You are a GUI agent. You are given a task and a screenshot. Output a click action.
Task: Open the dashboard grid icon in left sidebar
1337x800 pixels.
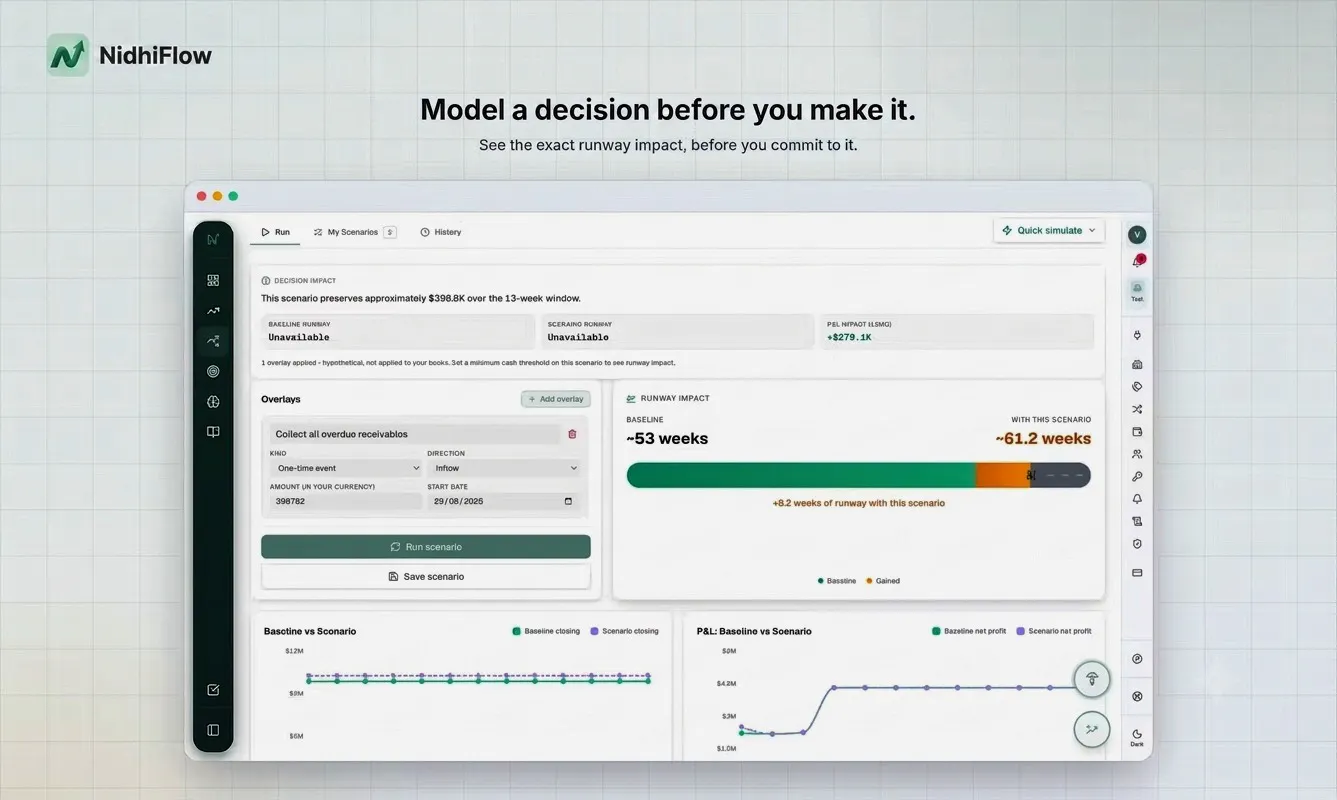[213, 281]
